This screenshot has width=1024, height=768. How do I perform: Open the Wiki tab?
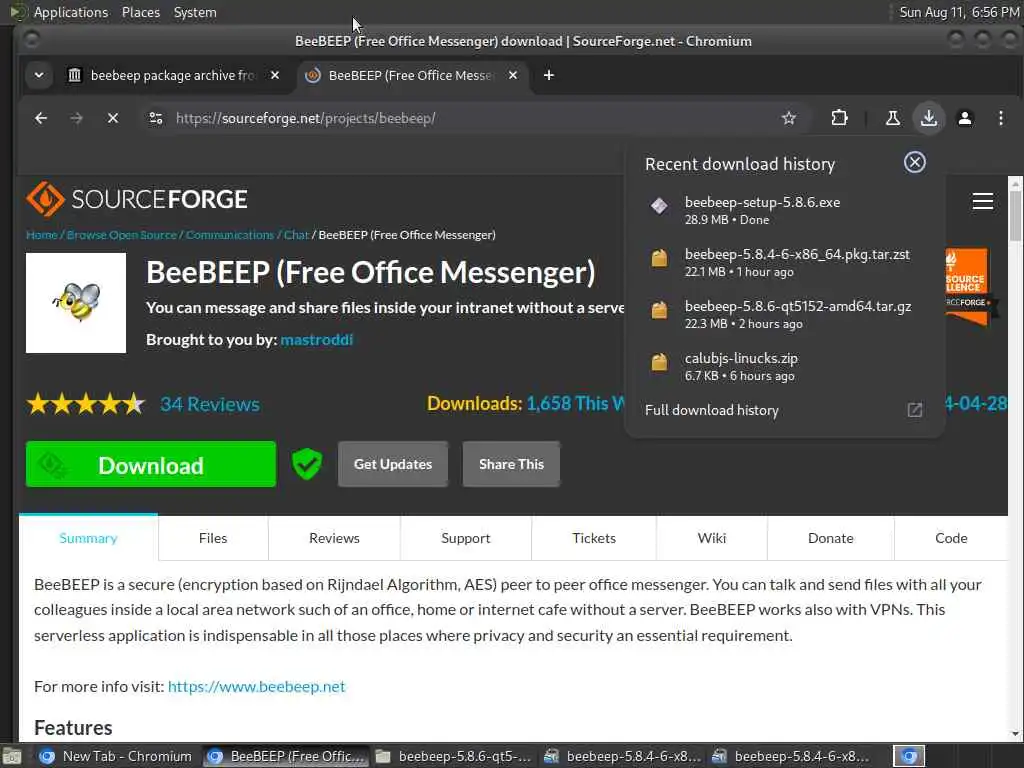712,538
